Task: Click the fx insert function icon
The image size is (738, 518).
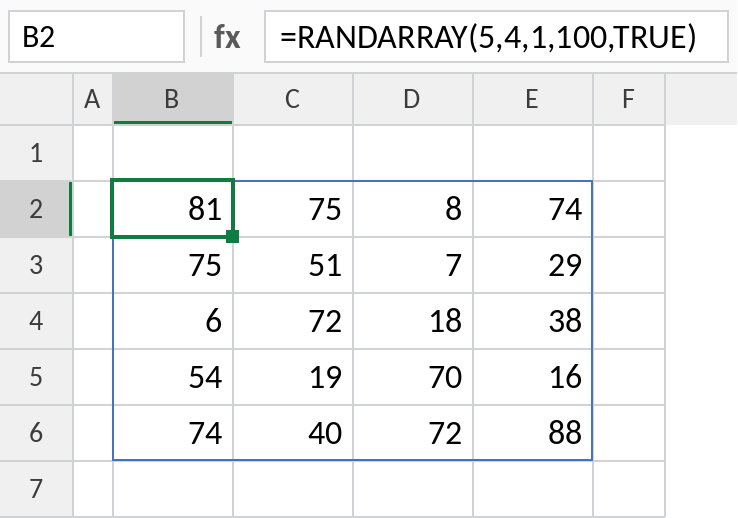Action: pos(227,38)
